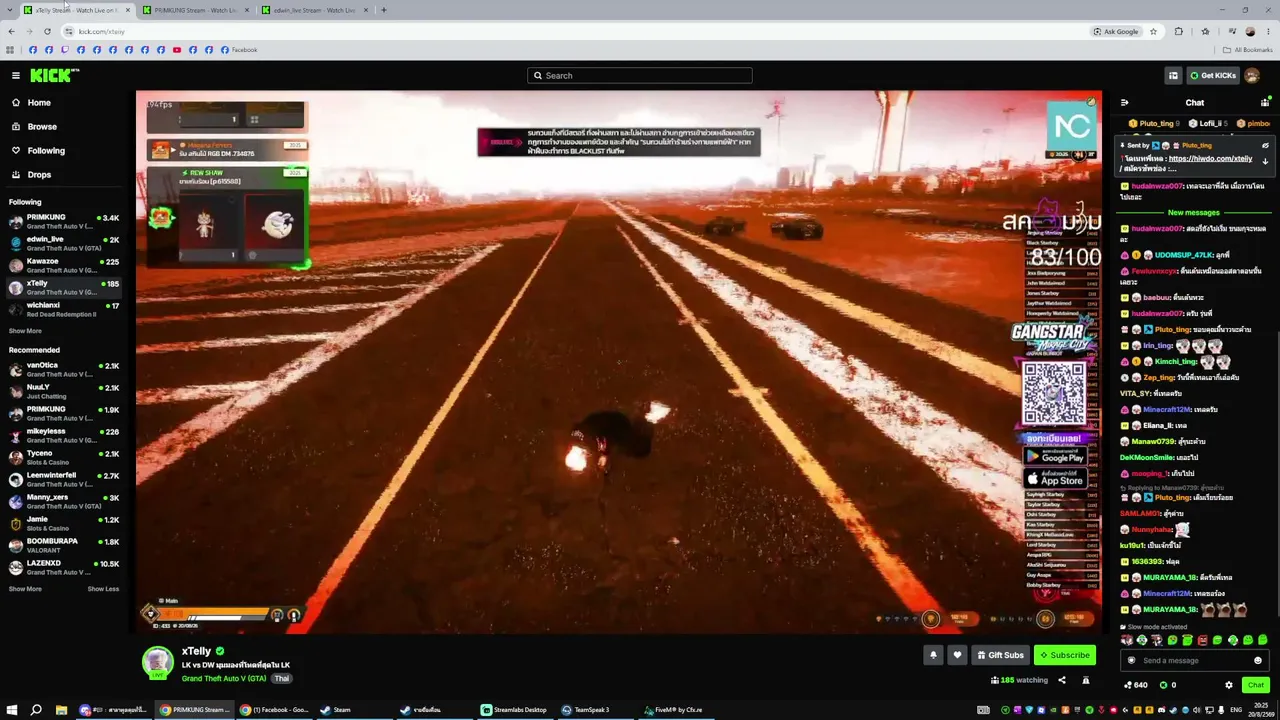The image size is (1280, 720).
Task: Open wichianxi channel in the sidebar
Action: (x=66, y=309)
